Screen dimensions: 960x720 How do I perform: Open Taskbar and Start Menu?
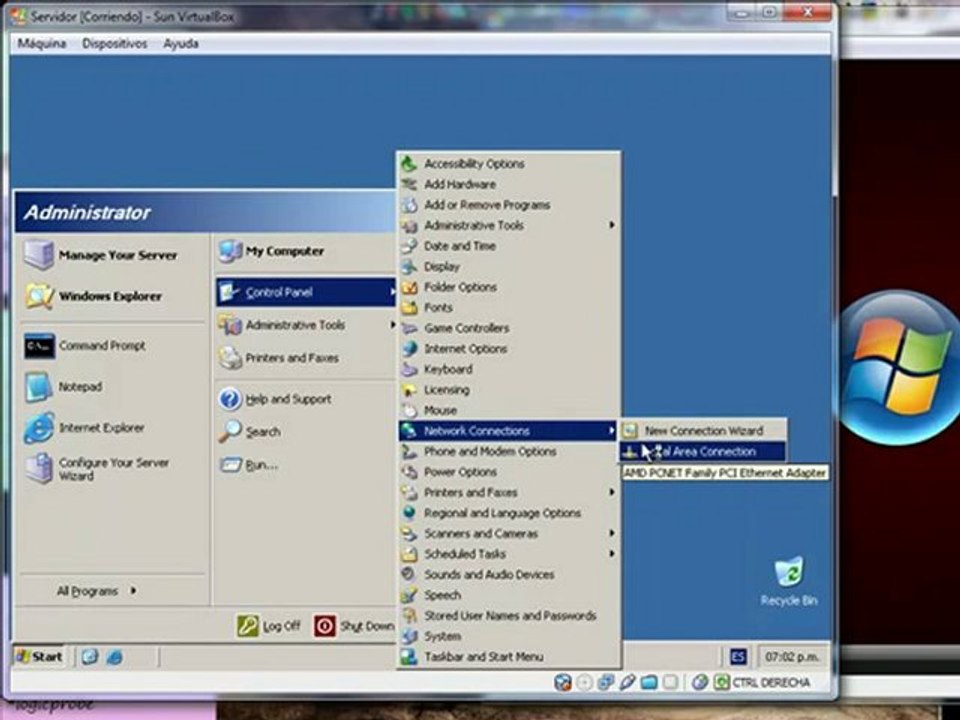pyautogui.click(x=509, y=656)
